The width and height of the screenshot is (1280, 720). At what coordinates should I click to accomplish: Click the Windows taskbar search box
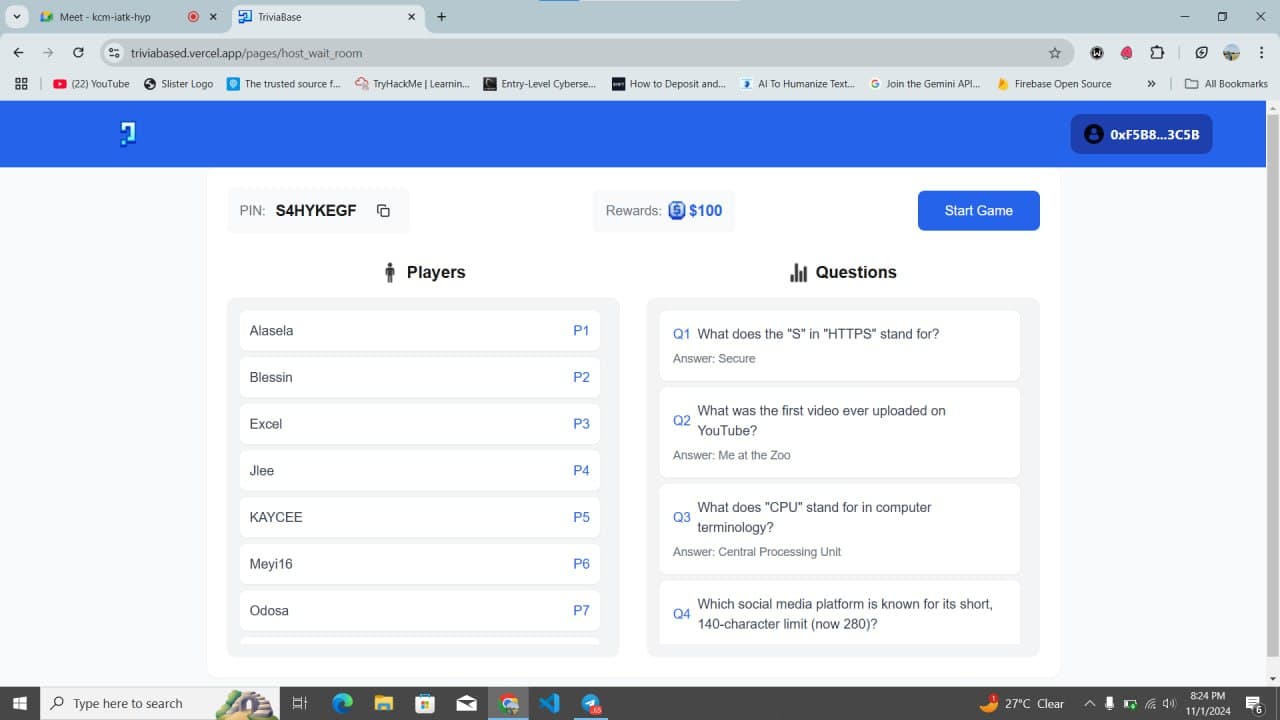point(128,703)
